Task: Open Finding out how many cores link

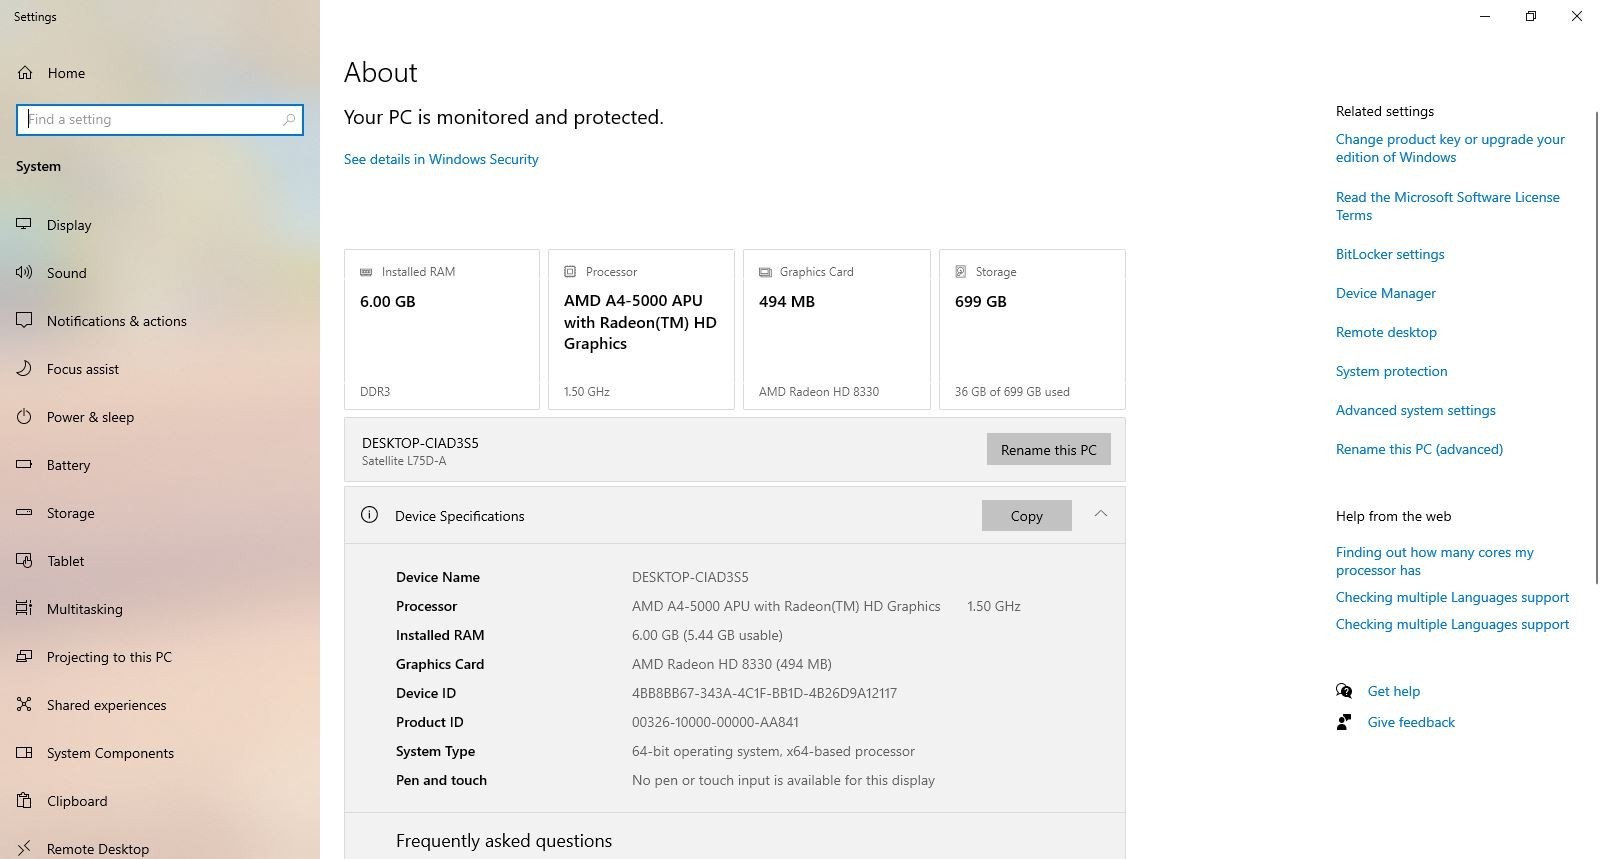Action: tap(1434, 561)
